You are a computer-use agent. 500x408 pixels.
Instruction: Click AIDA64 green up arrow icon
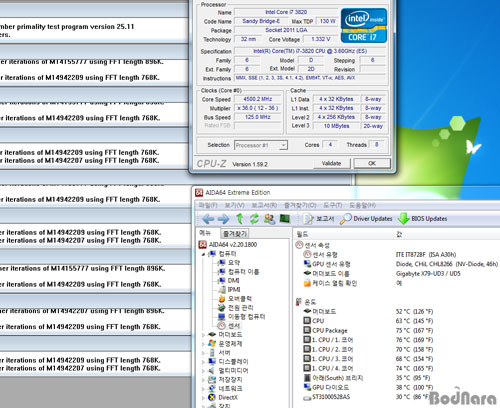pyautogui.click(x=239, y=219)
